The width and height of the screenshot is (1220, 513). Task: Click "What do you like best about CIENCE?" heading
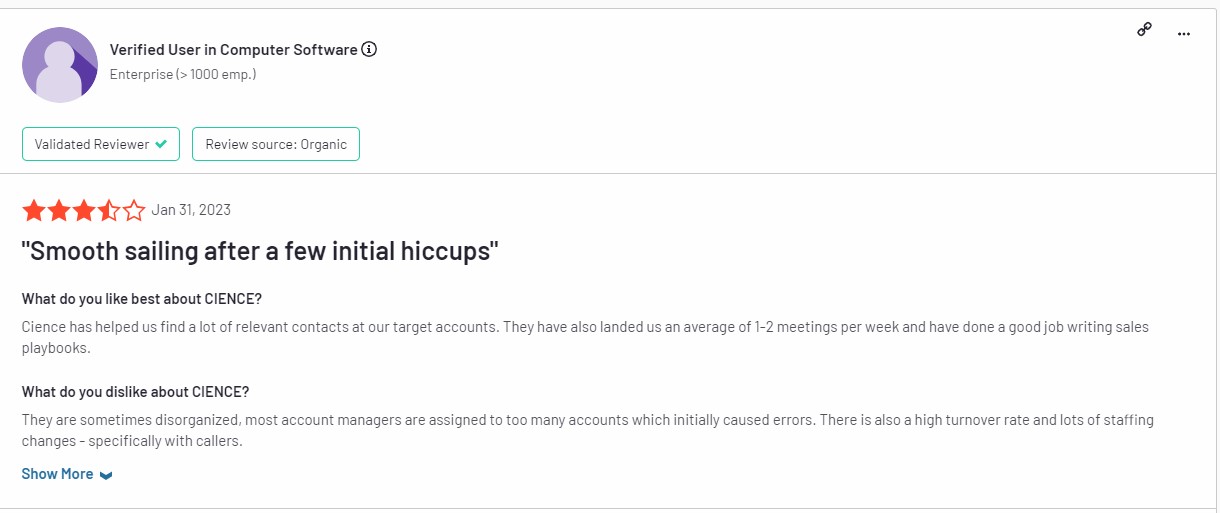(x=142, y=299)
